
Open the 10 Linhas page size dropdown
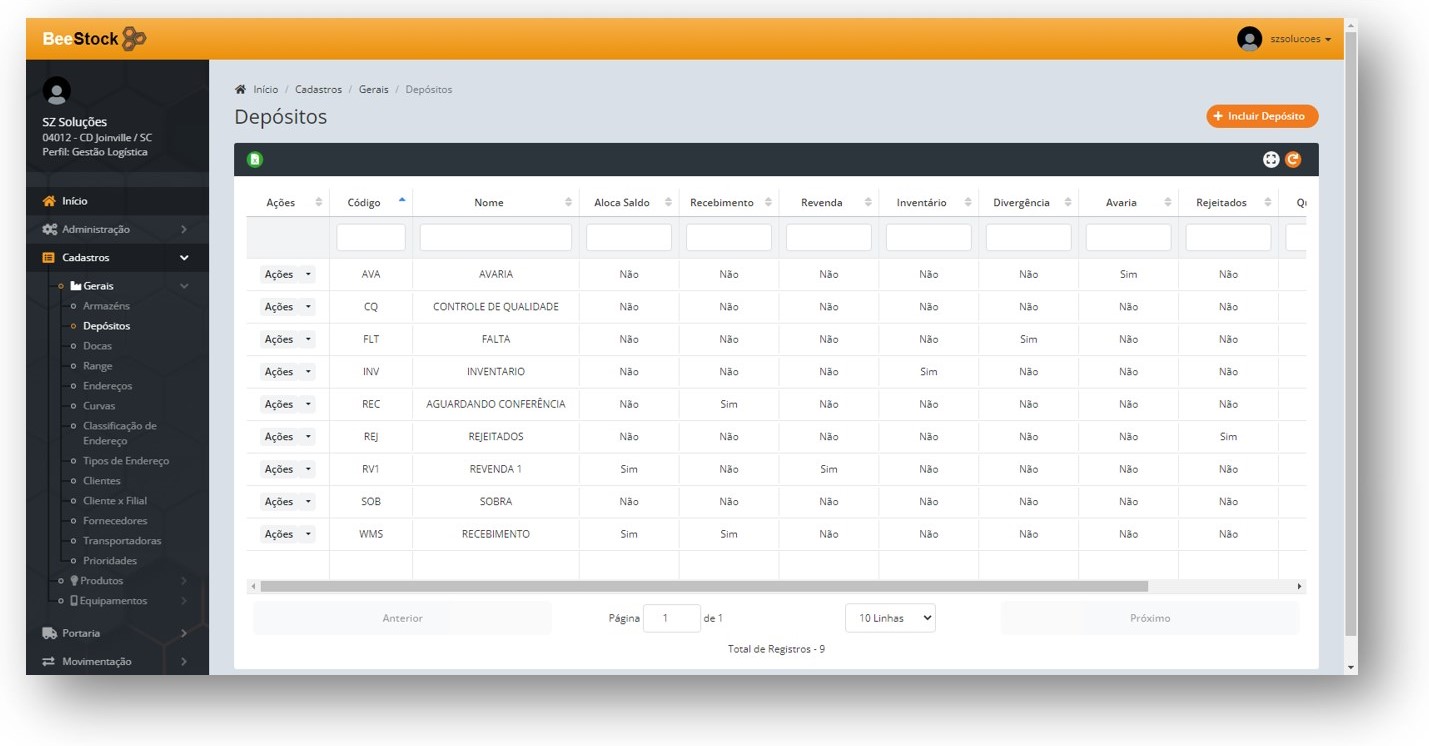(x=890, y=618)
